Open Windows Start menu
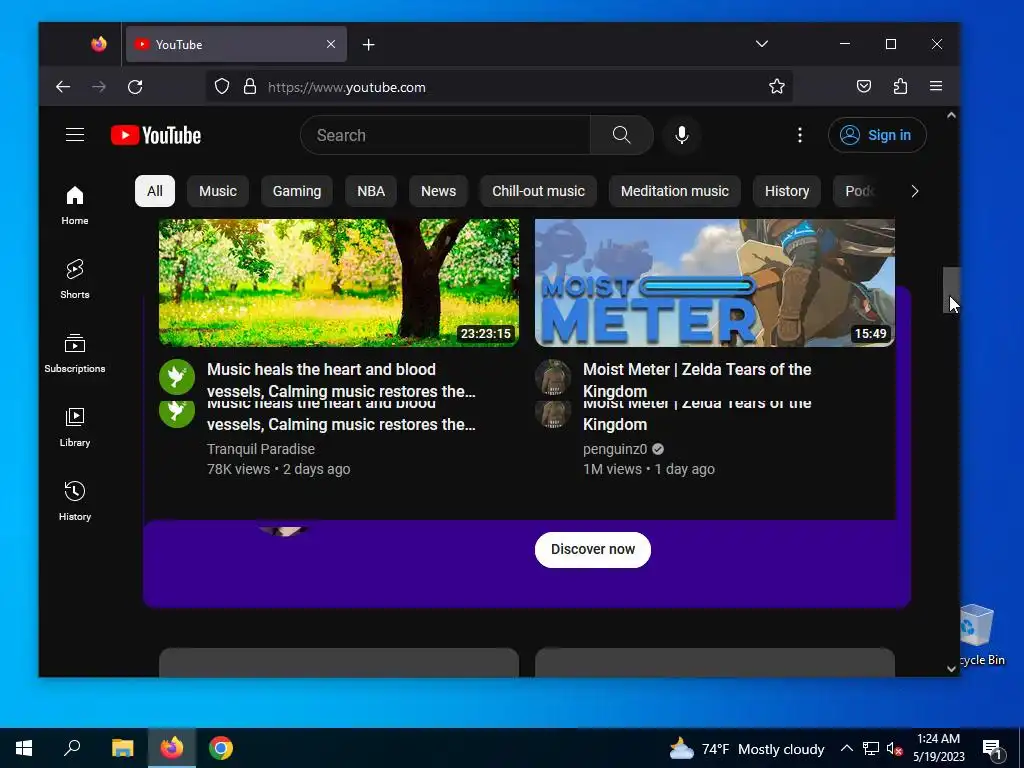Image resolution: width=1024 pixels, height=768 pixels. tap(24, 748)
